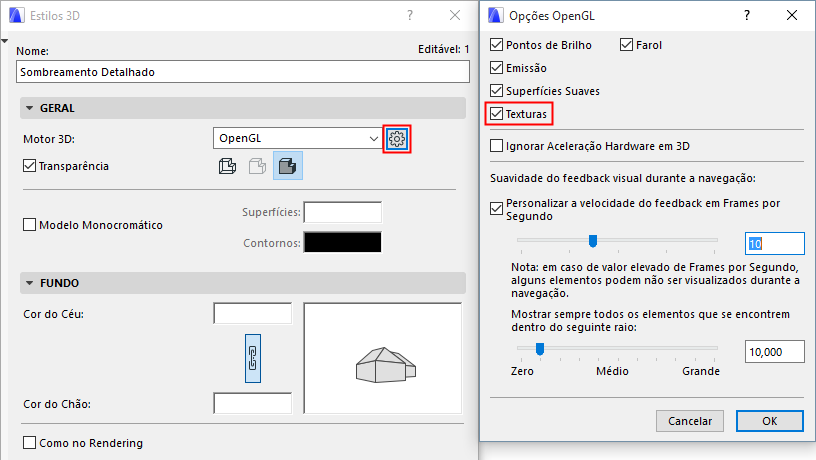The width and height of the screenshot is (816, 460).
Task: Click the Nome text field
Action: [x=243, y=72]
